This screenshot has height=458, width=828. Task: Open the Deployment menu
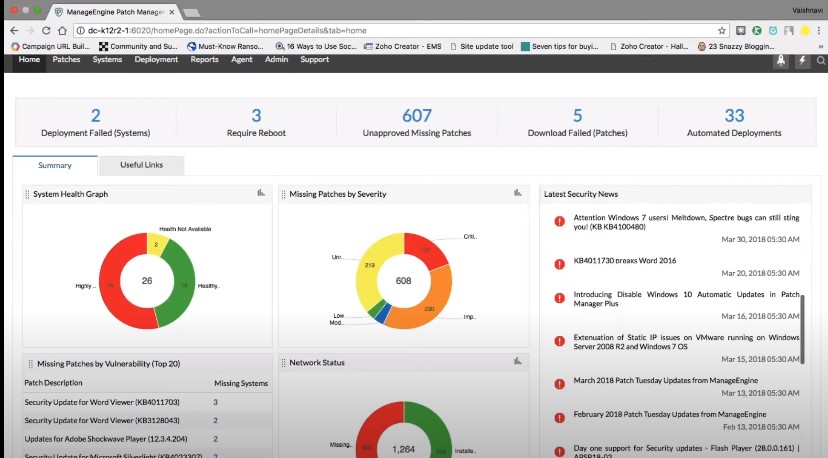(156, 60)
